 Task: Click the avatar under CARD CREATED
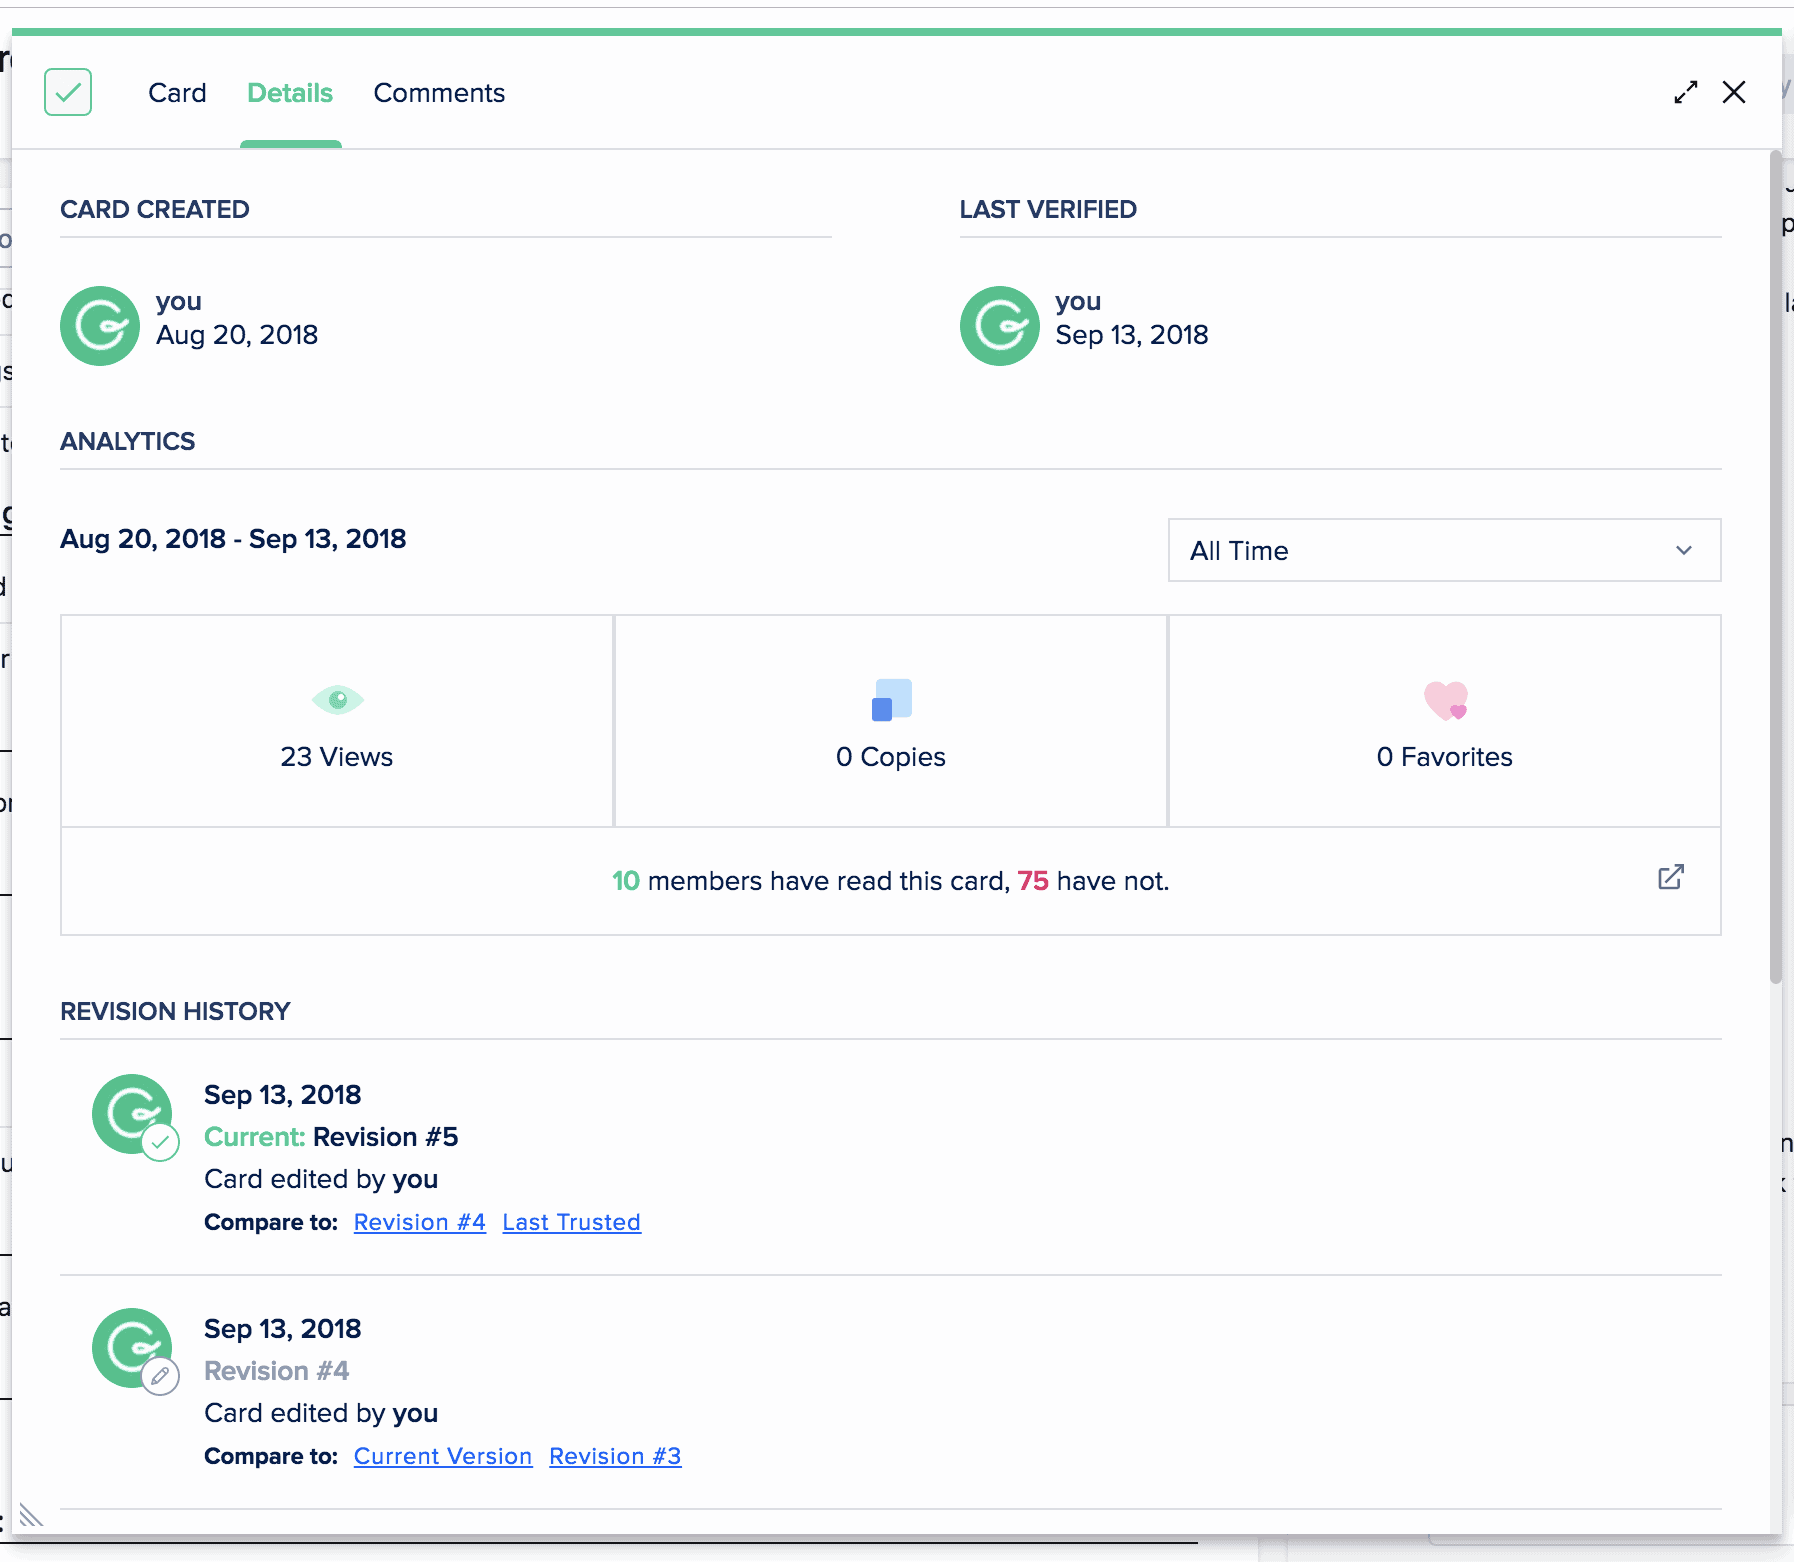pos(99,325)
